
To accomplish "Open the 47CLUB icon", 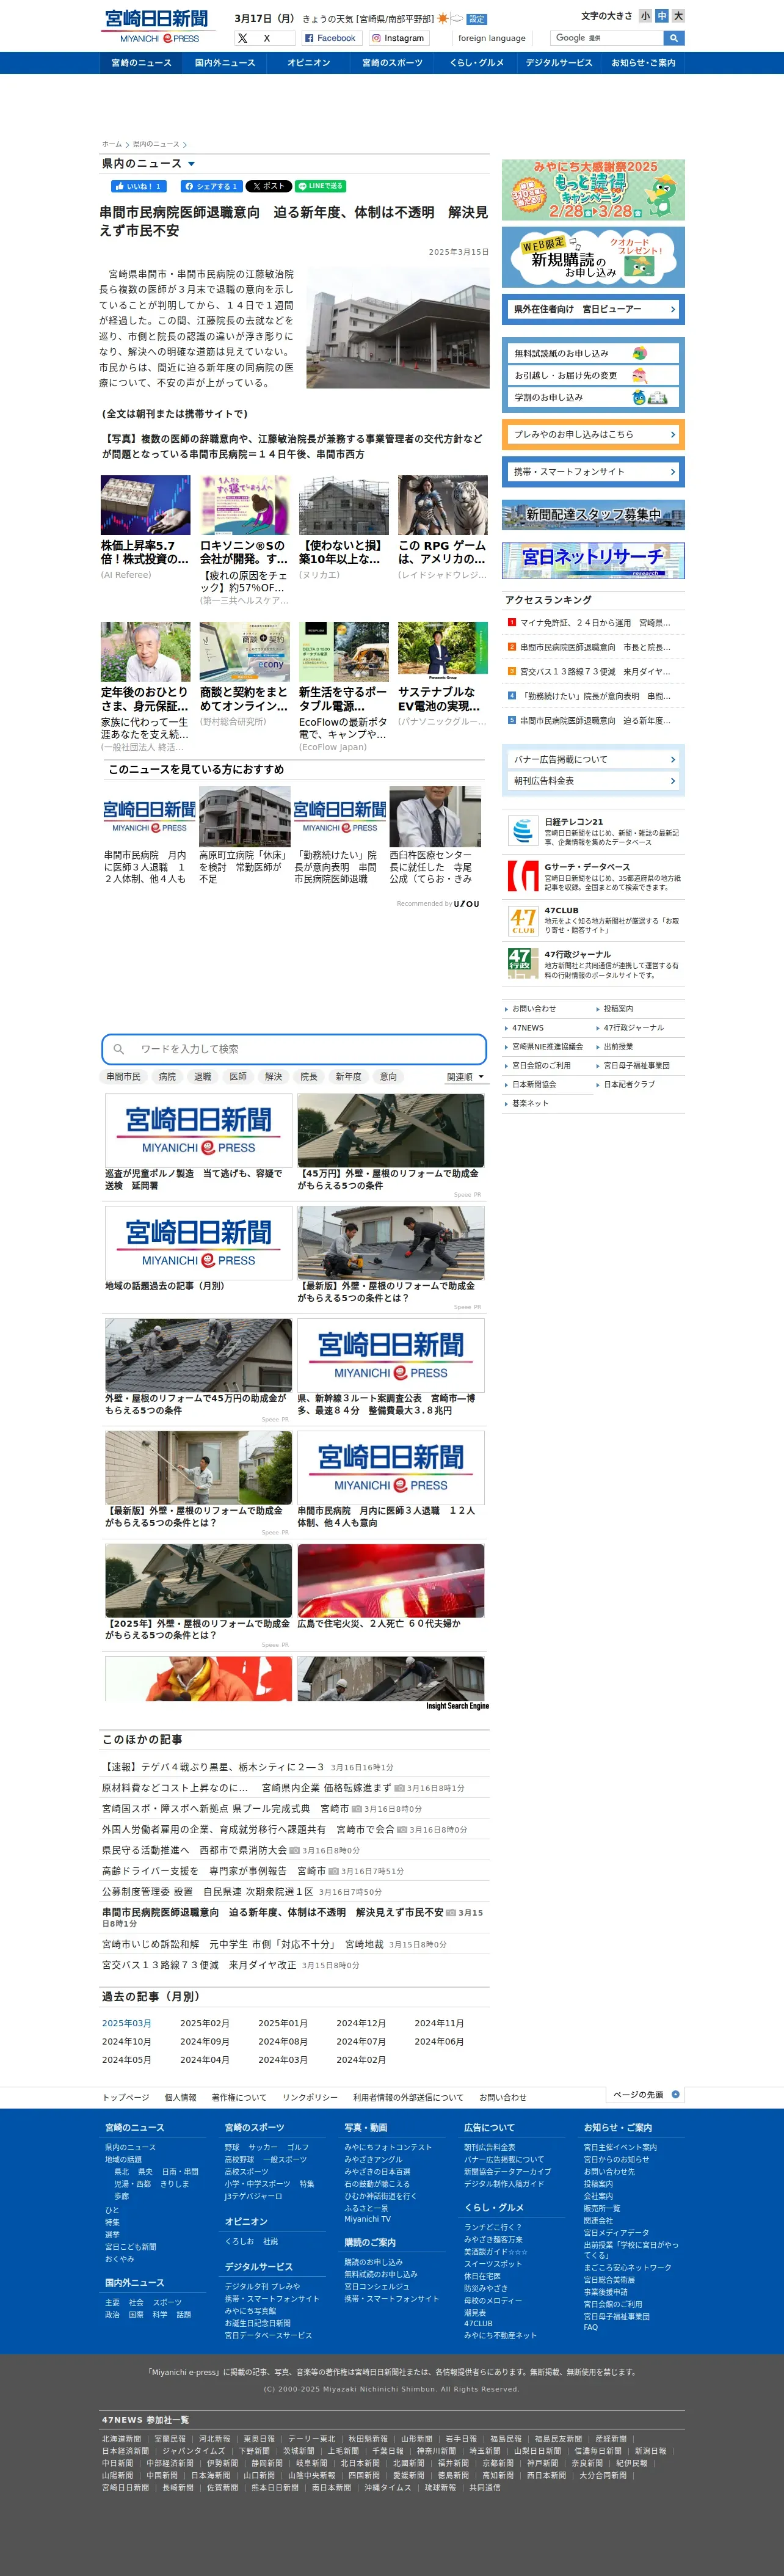I will point(523,921).
